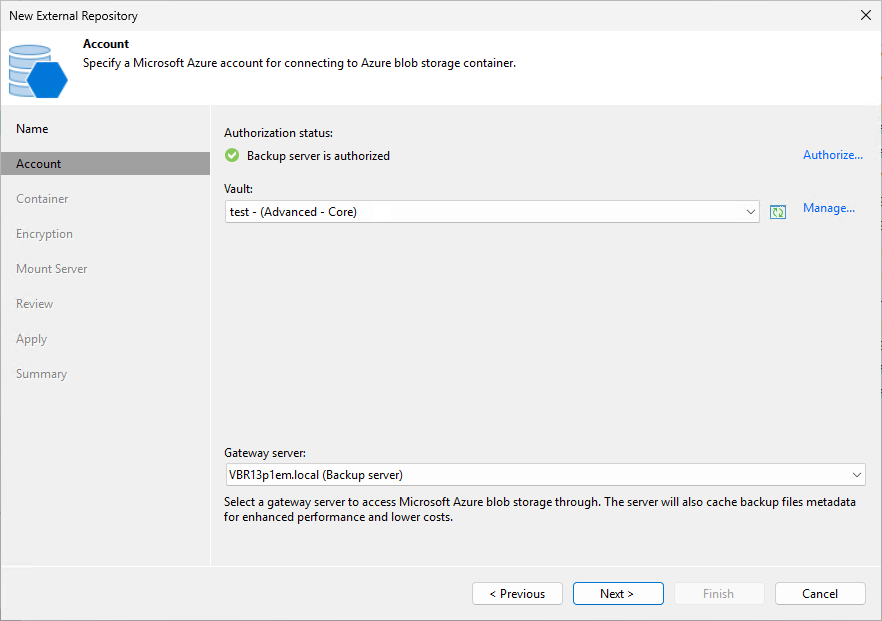The width and height of the screenshot is (882, 621).
Task: Click the Account heading in the header
Action: [x=106, y=44]
